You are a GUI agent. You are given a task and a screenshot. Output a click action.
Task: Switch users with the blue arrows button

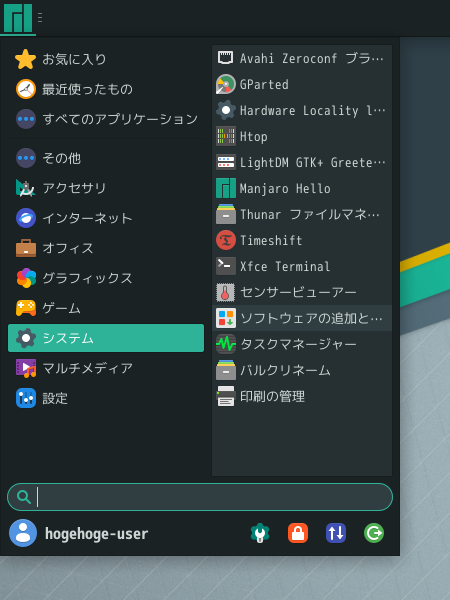pyautogui.click(x=336, y=533)
